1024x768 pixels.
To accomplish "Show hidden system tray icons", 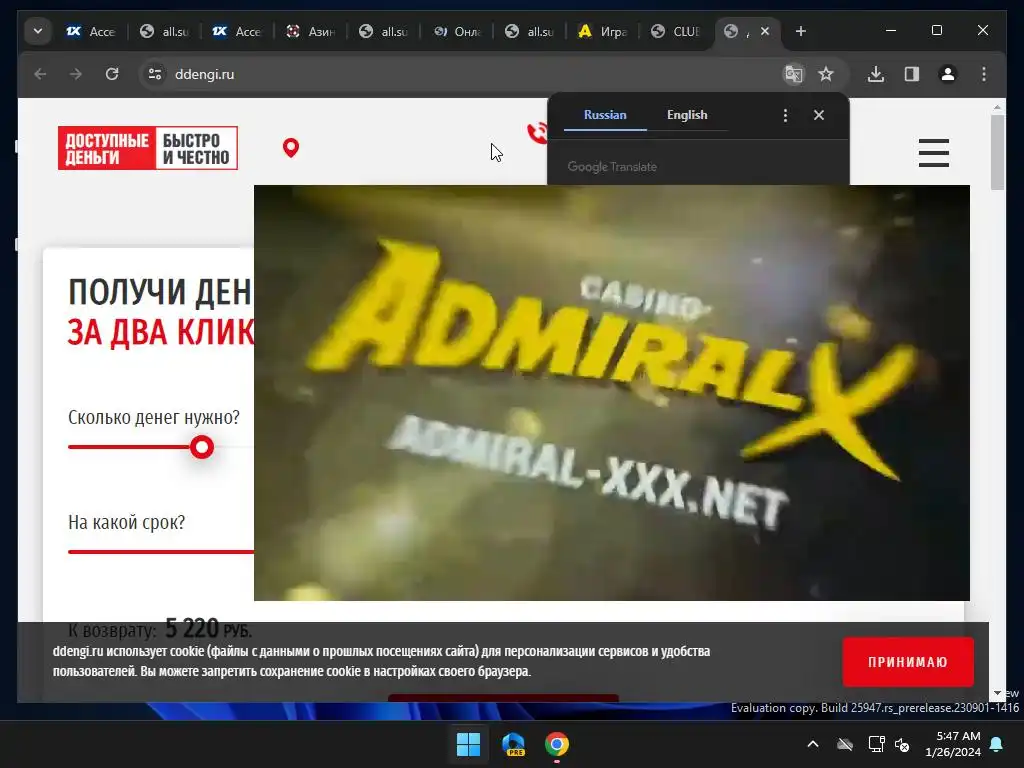I will point(813,744).
